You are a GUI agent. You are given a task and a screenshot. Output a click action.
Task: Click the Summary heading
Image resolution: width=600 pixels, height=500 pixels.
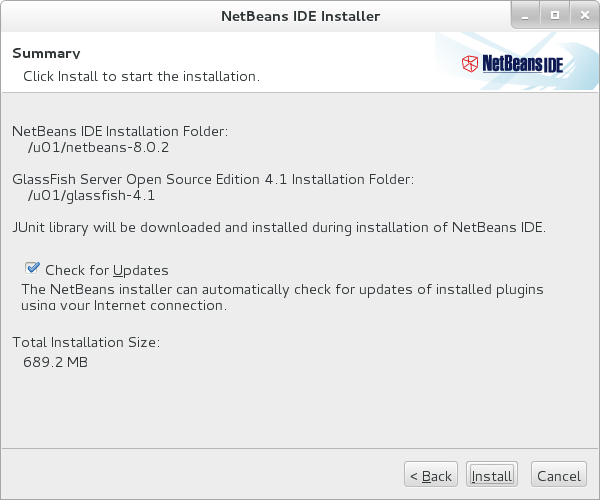point(46,53)
